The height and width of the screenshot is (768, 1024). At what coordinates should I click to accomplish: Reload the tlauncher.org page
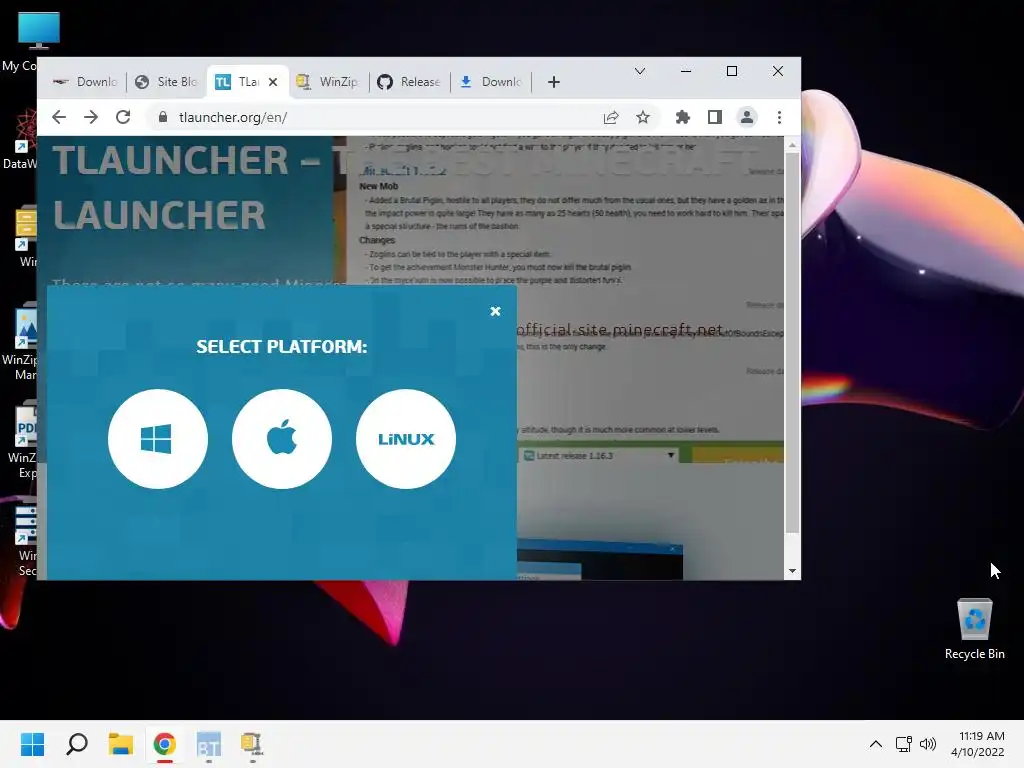[123, 117]
